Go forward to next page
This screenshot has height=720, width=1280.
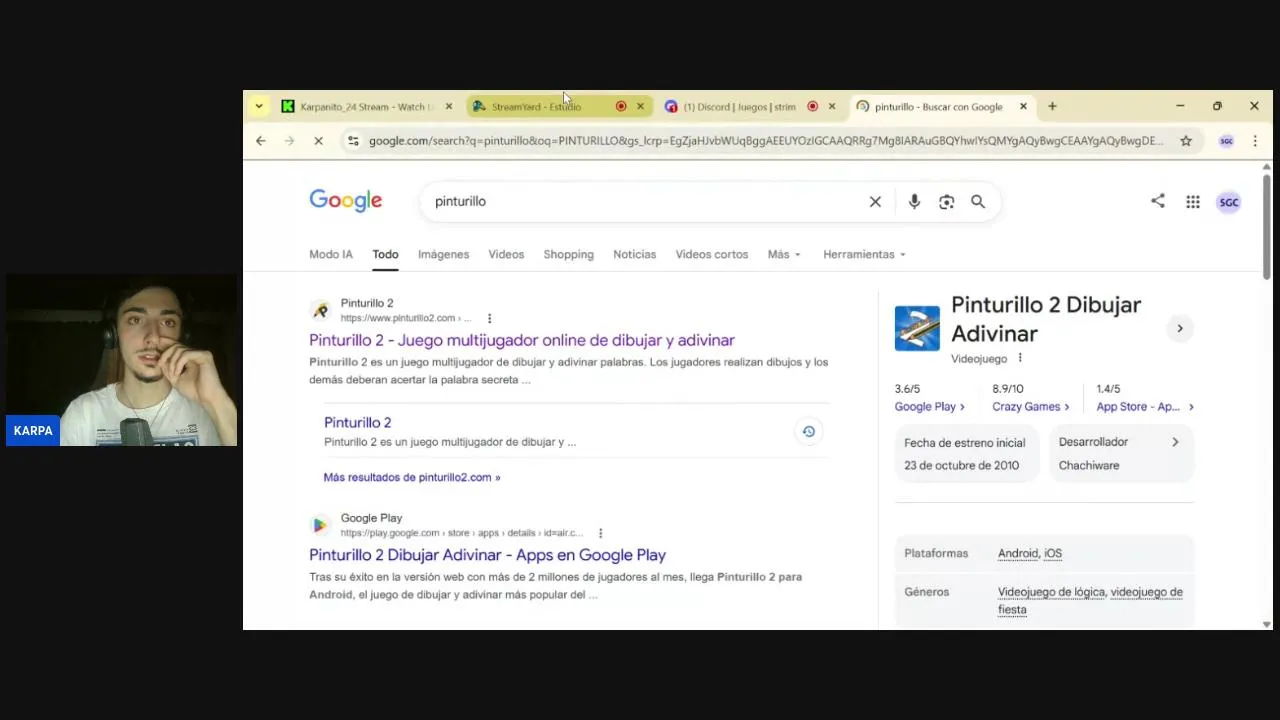click(x=290, y=141)
